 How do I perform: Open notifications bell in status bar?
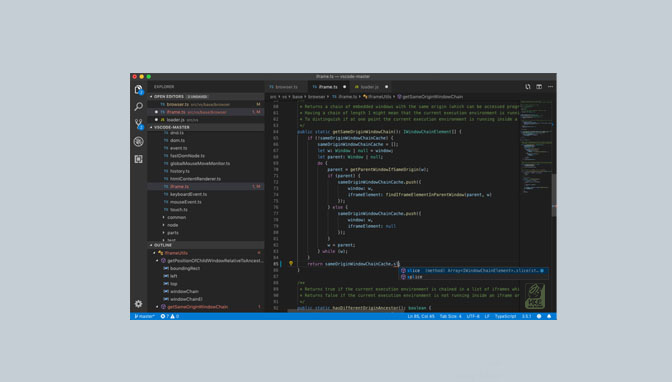pos(549,316)
